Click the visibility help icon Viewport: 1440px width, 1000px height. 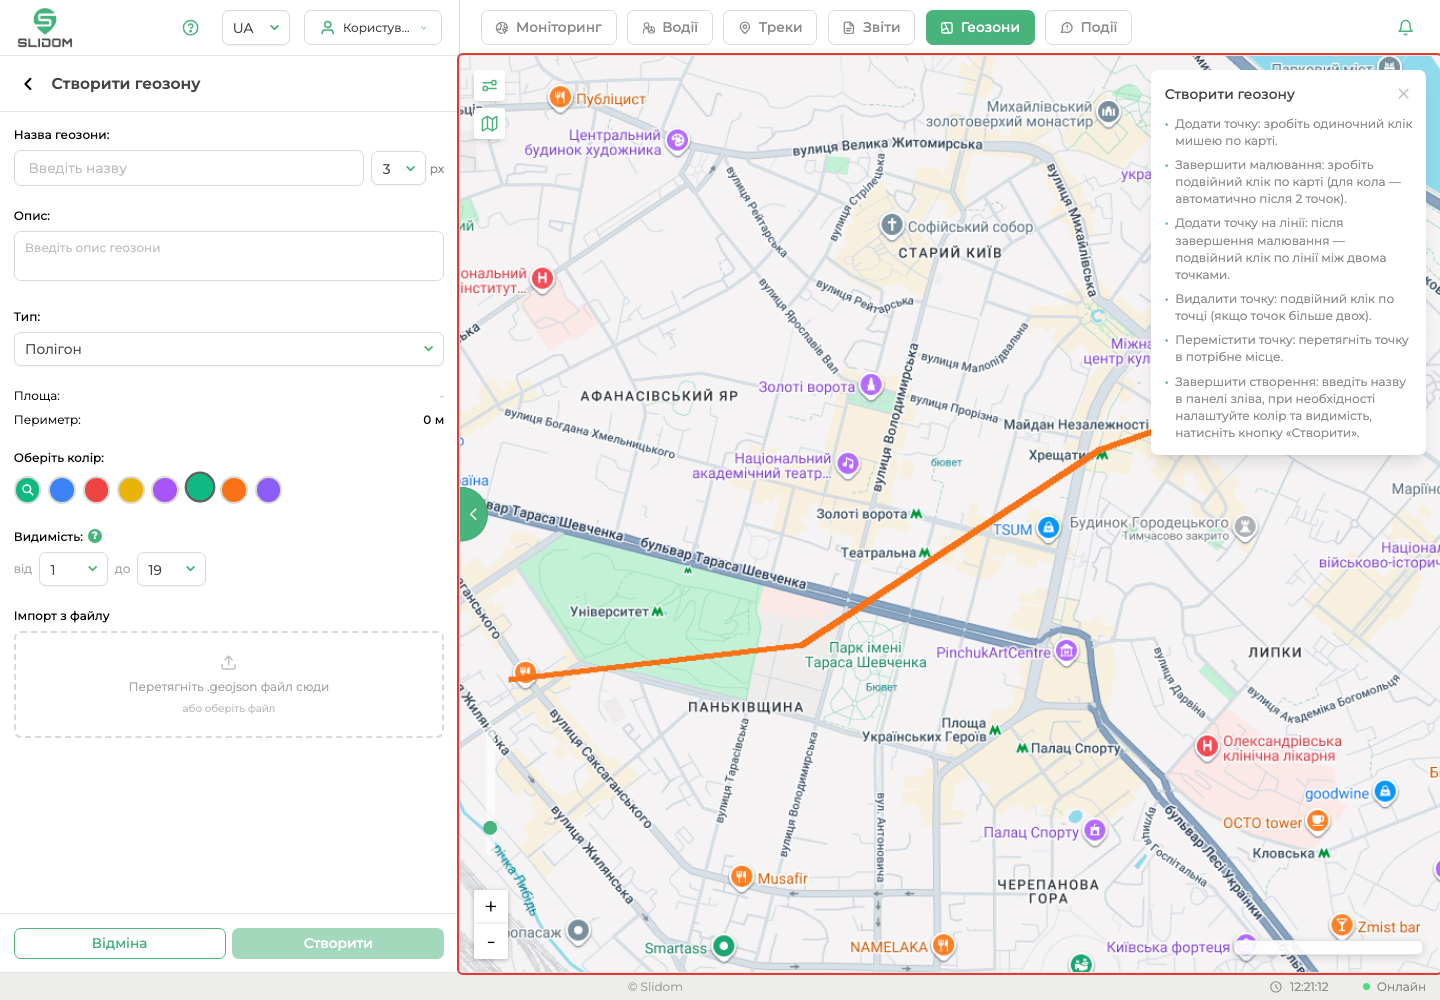pos(95,536)
